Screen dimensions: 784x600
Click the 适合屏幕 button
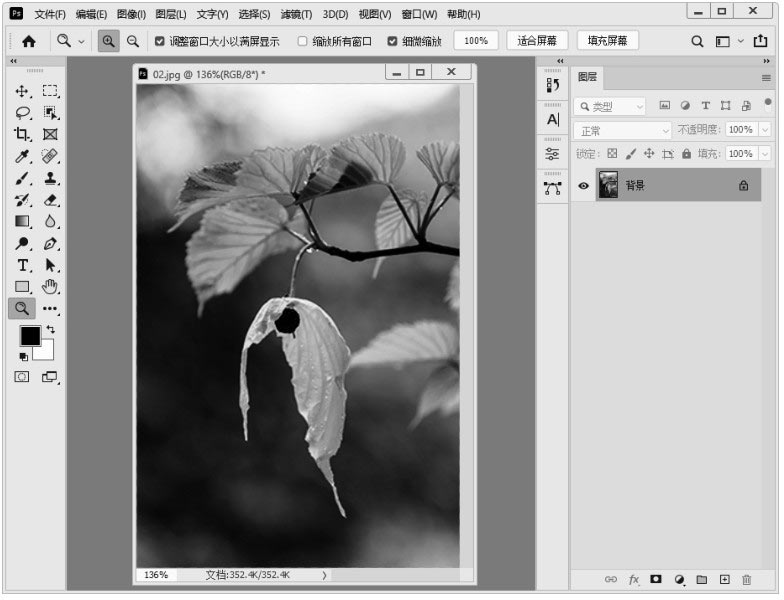tap(537, 41)
